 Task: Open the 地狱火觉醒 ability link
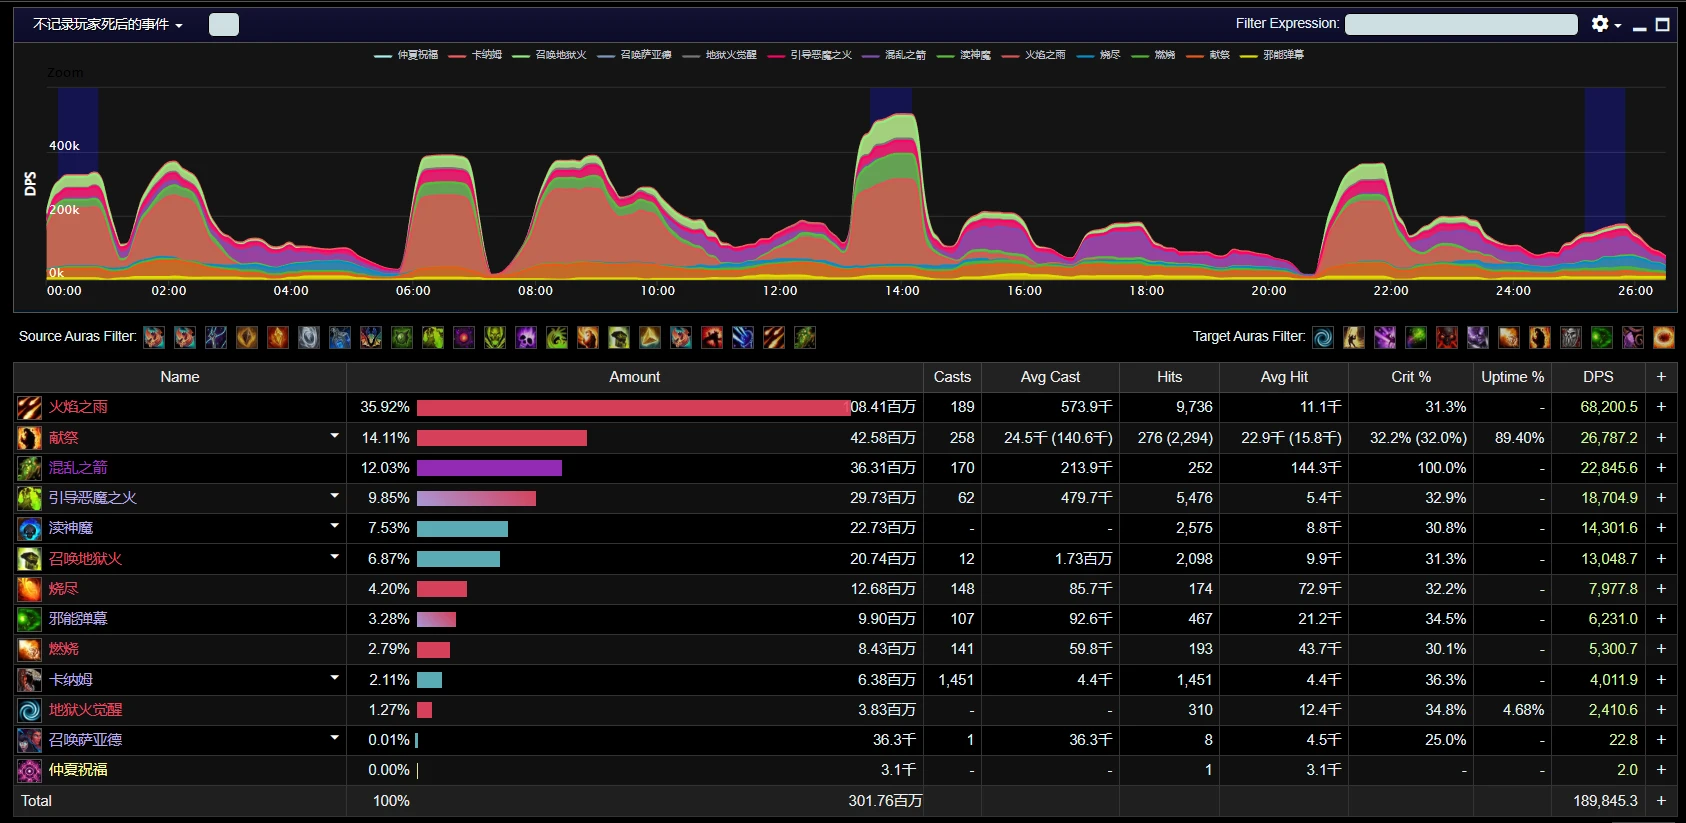click(x=86, y=710)
